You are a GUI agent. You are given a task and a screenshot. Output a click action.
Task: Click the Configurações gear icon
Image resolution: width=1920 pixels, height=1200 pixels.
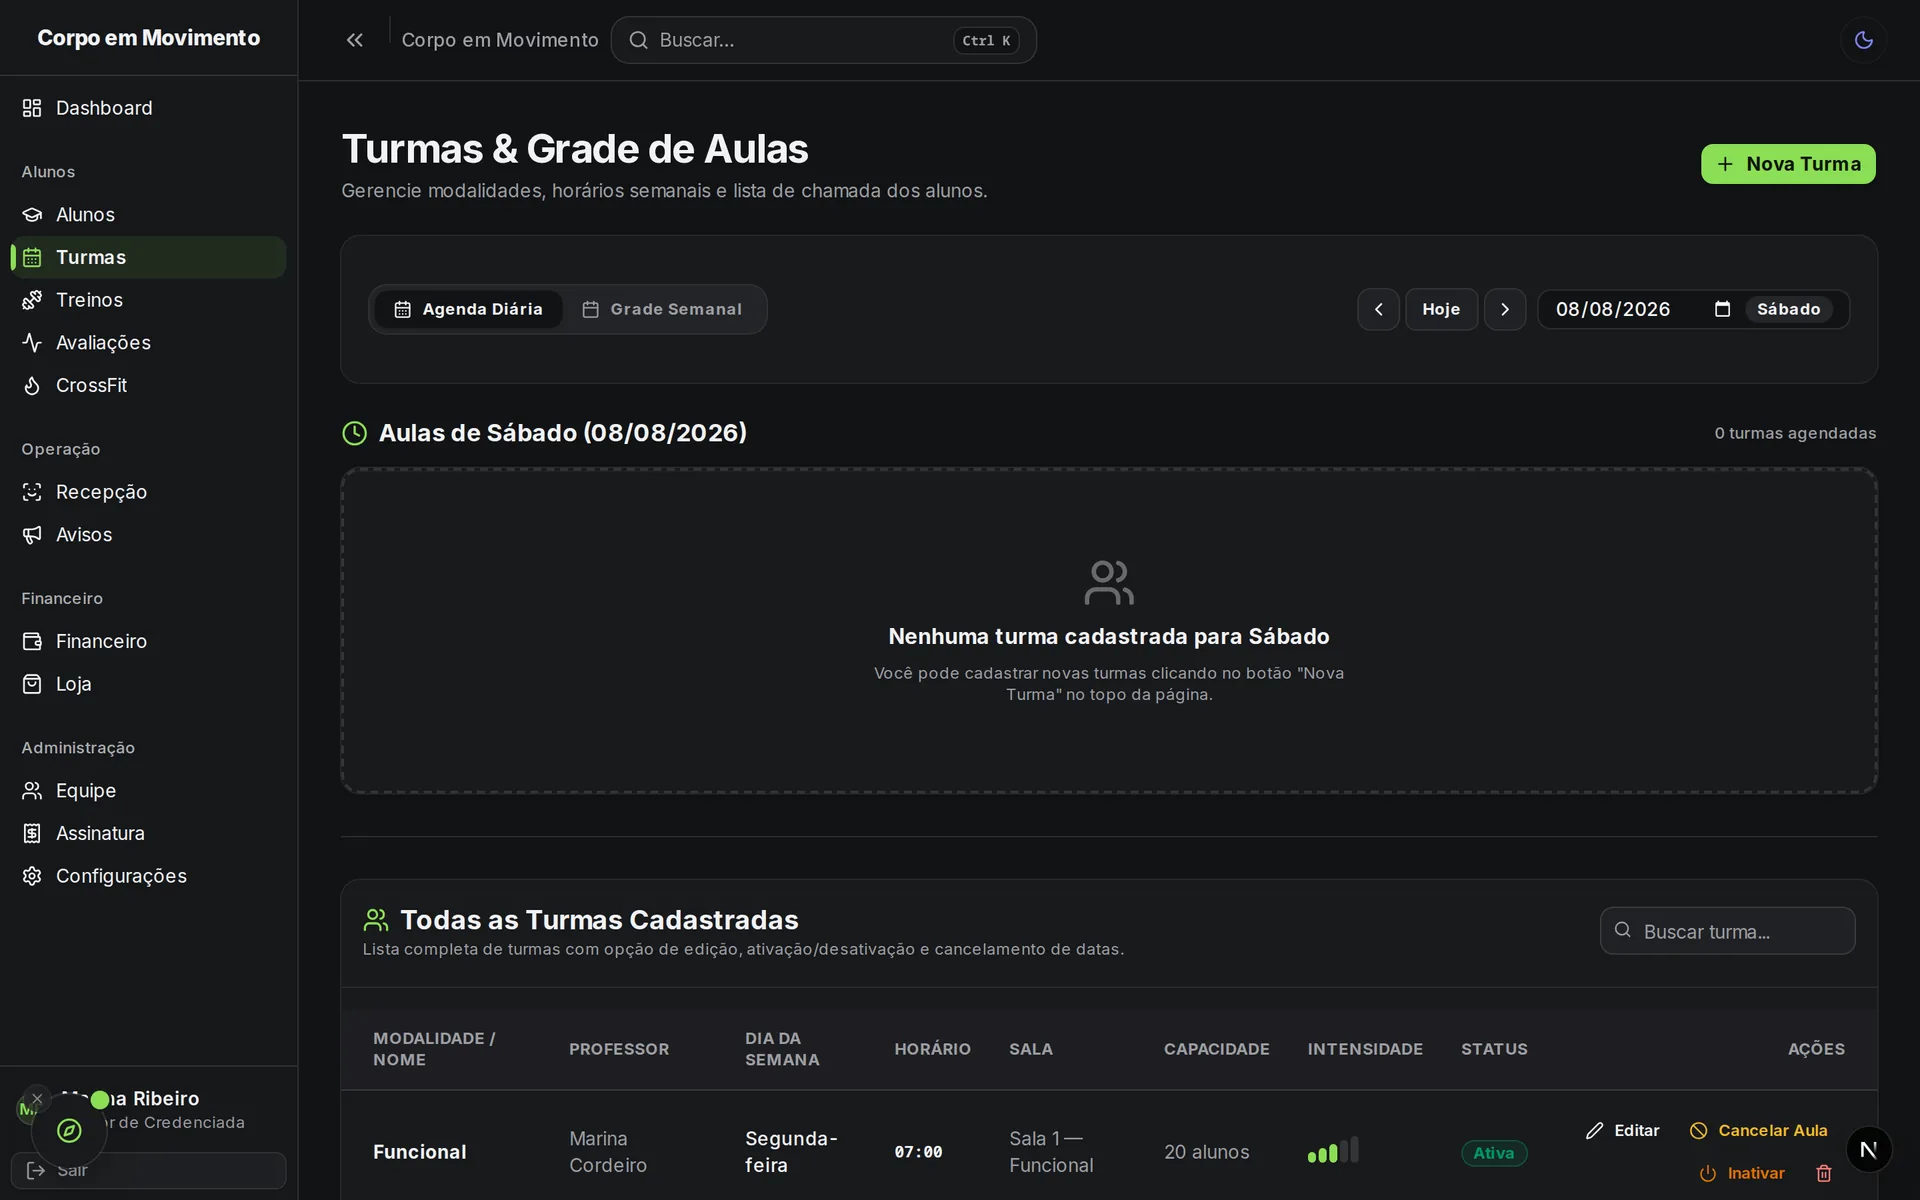point(32,876)
